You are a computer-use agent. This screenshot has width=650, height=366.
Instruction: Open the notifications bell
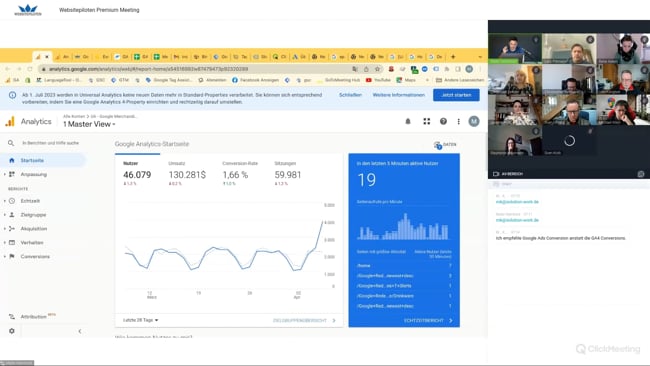coord(408,121)
